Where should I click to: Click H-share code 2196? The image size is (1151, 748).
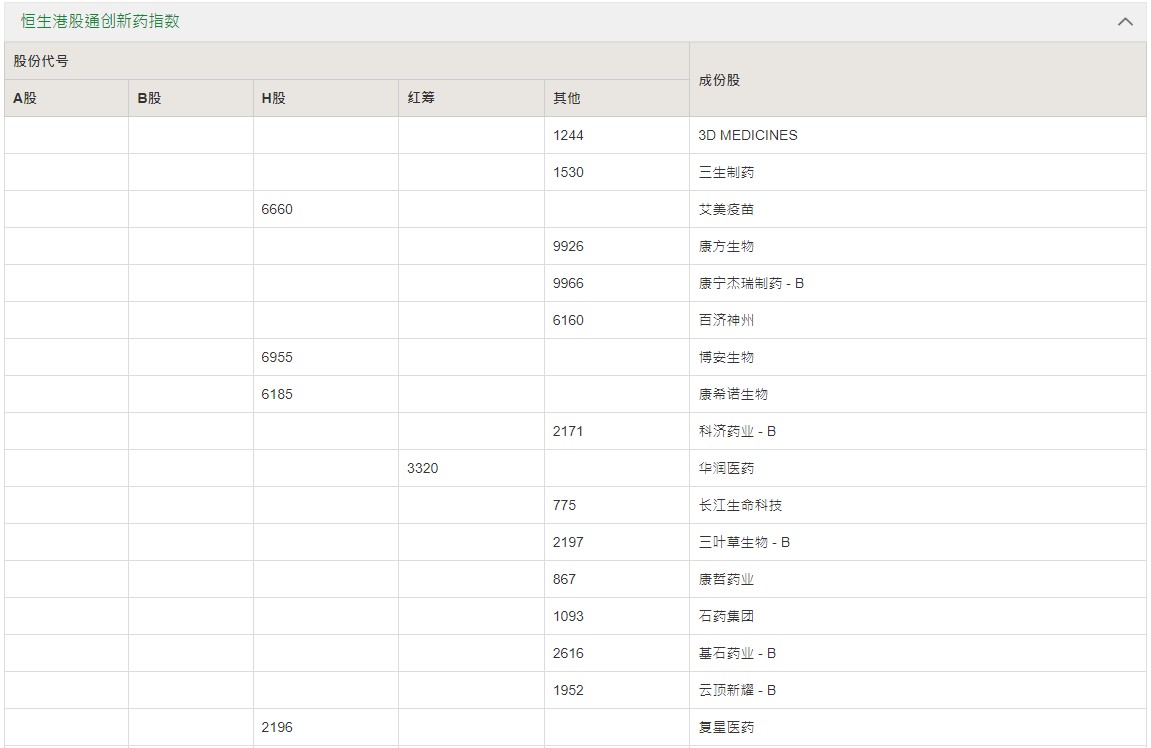[277, 727]
